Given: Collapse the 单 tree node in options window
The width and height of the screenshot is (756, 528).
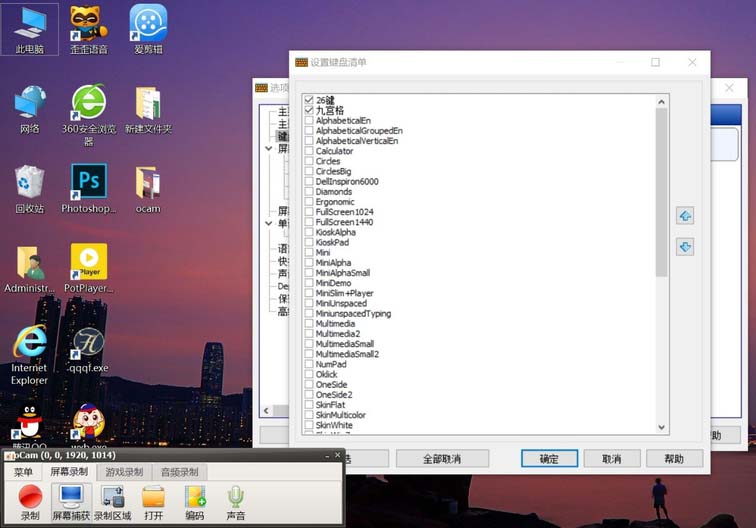Looking at the screenshot, I should click(269, 223).
